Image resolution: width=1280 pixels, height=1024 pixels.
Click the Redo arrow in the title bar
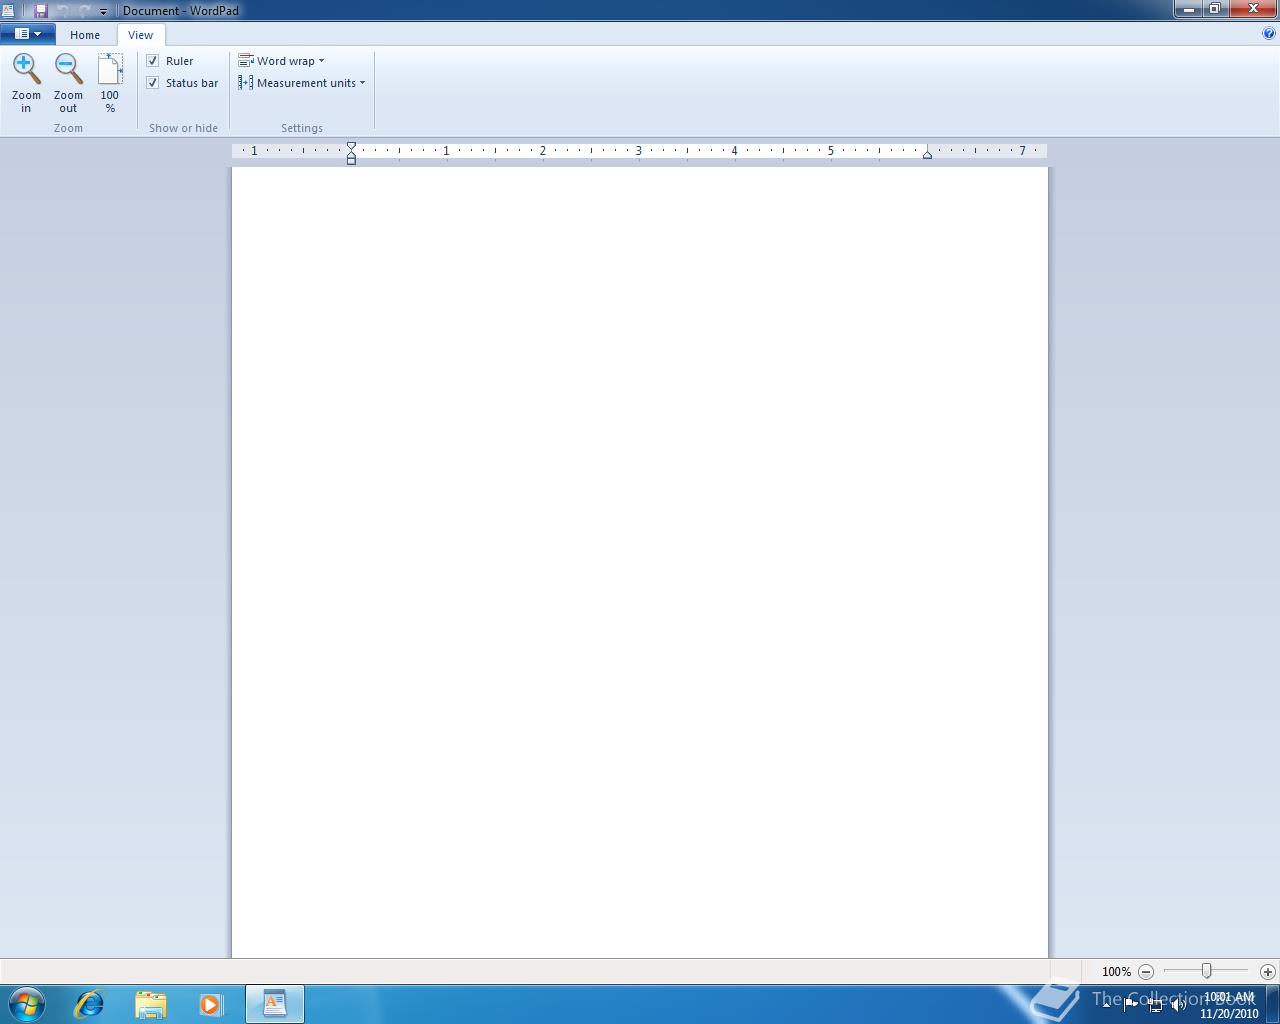84,10
